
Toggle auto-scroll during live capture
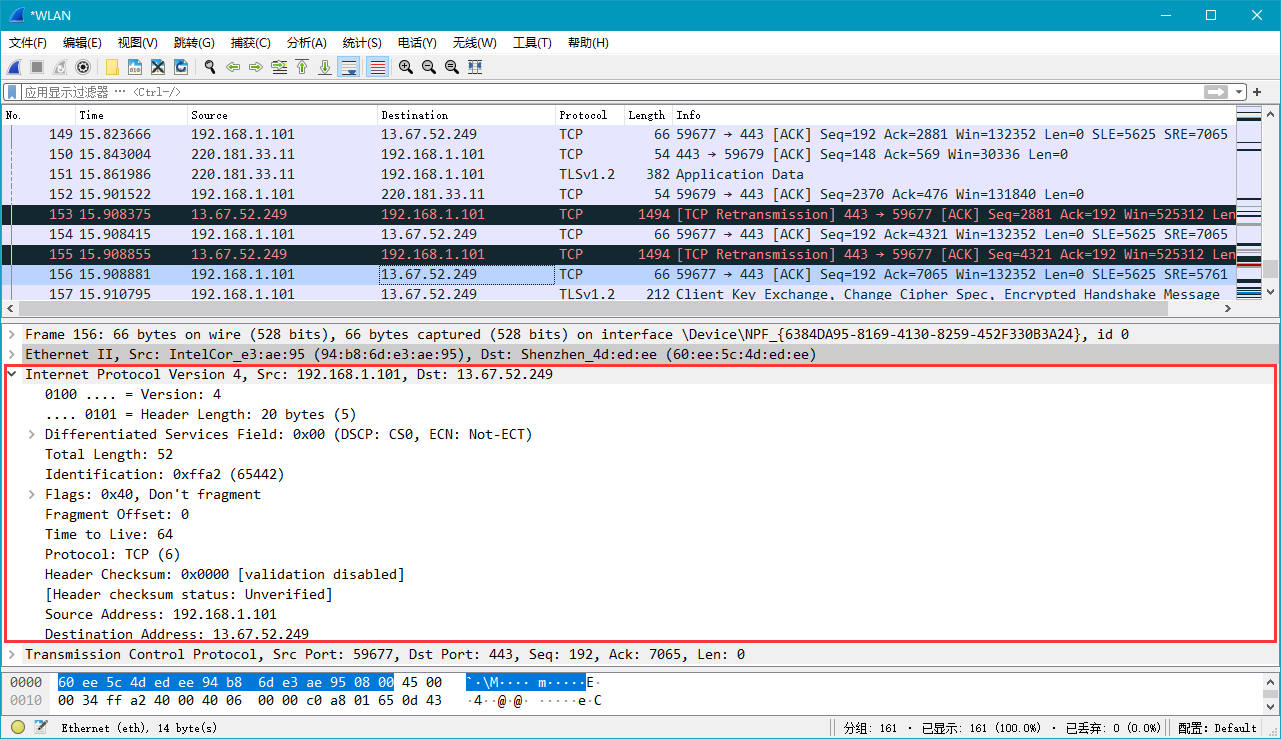tap(349, 67)
